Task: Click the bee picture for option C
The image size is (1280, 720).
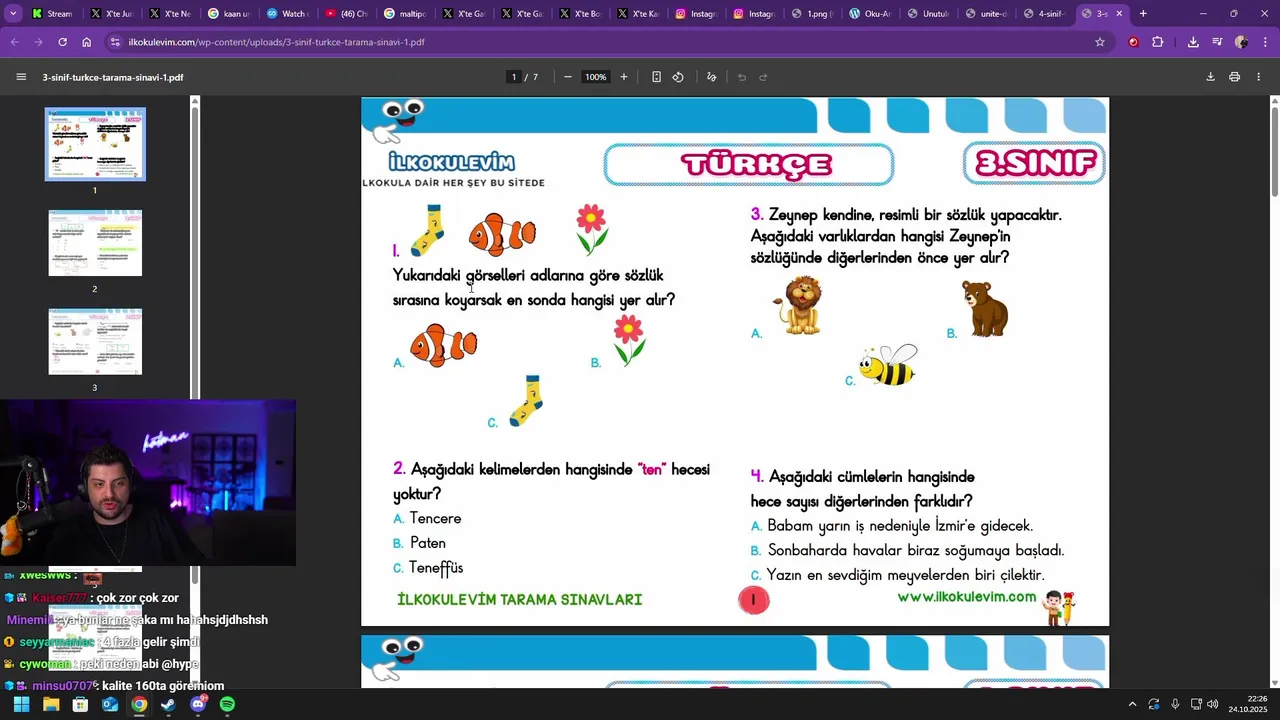Action: tap(889, 366)
